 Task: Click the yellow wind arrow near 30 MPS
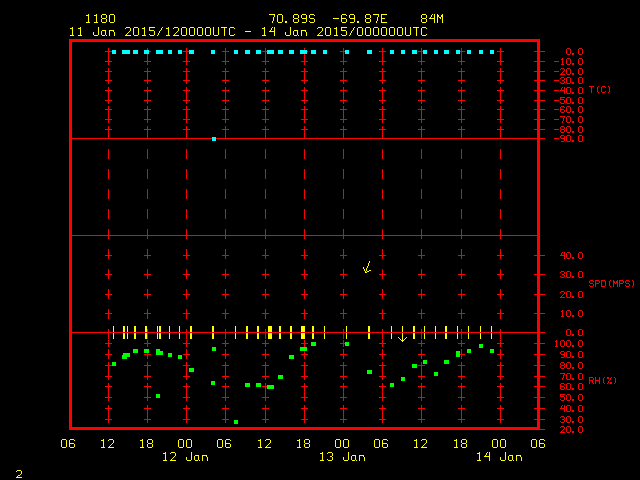point(367,267)
